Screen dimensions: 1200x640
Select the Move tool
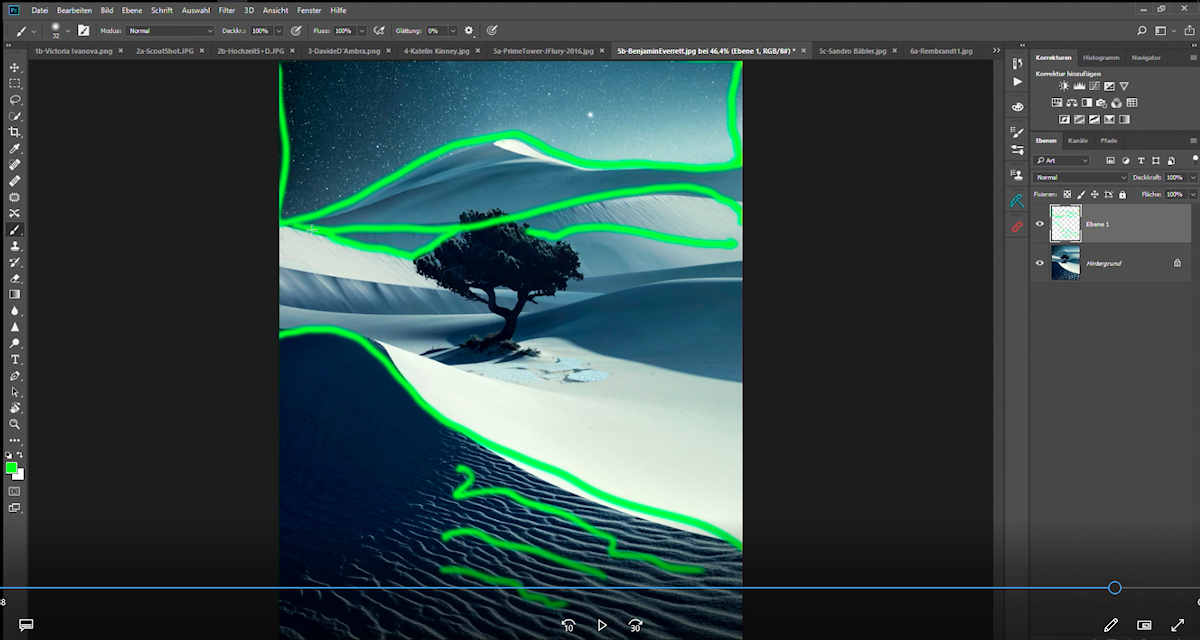coord(15,67)
